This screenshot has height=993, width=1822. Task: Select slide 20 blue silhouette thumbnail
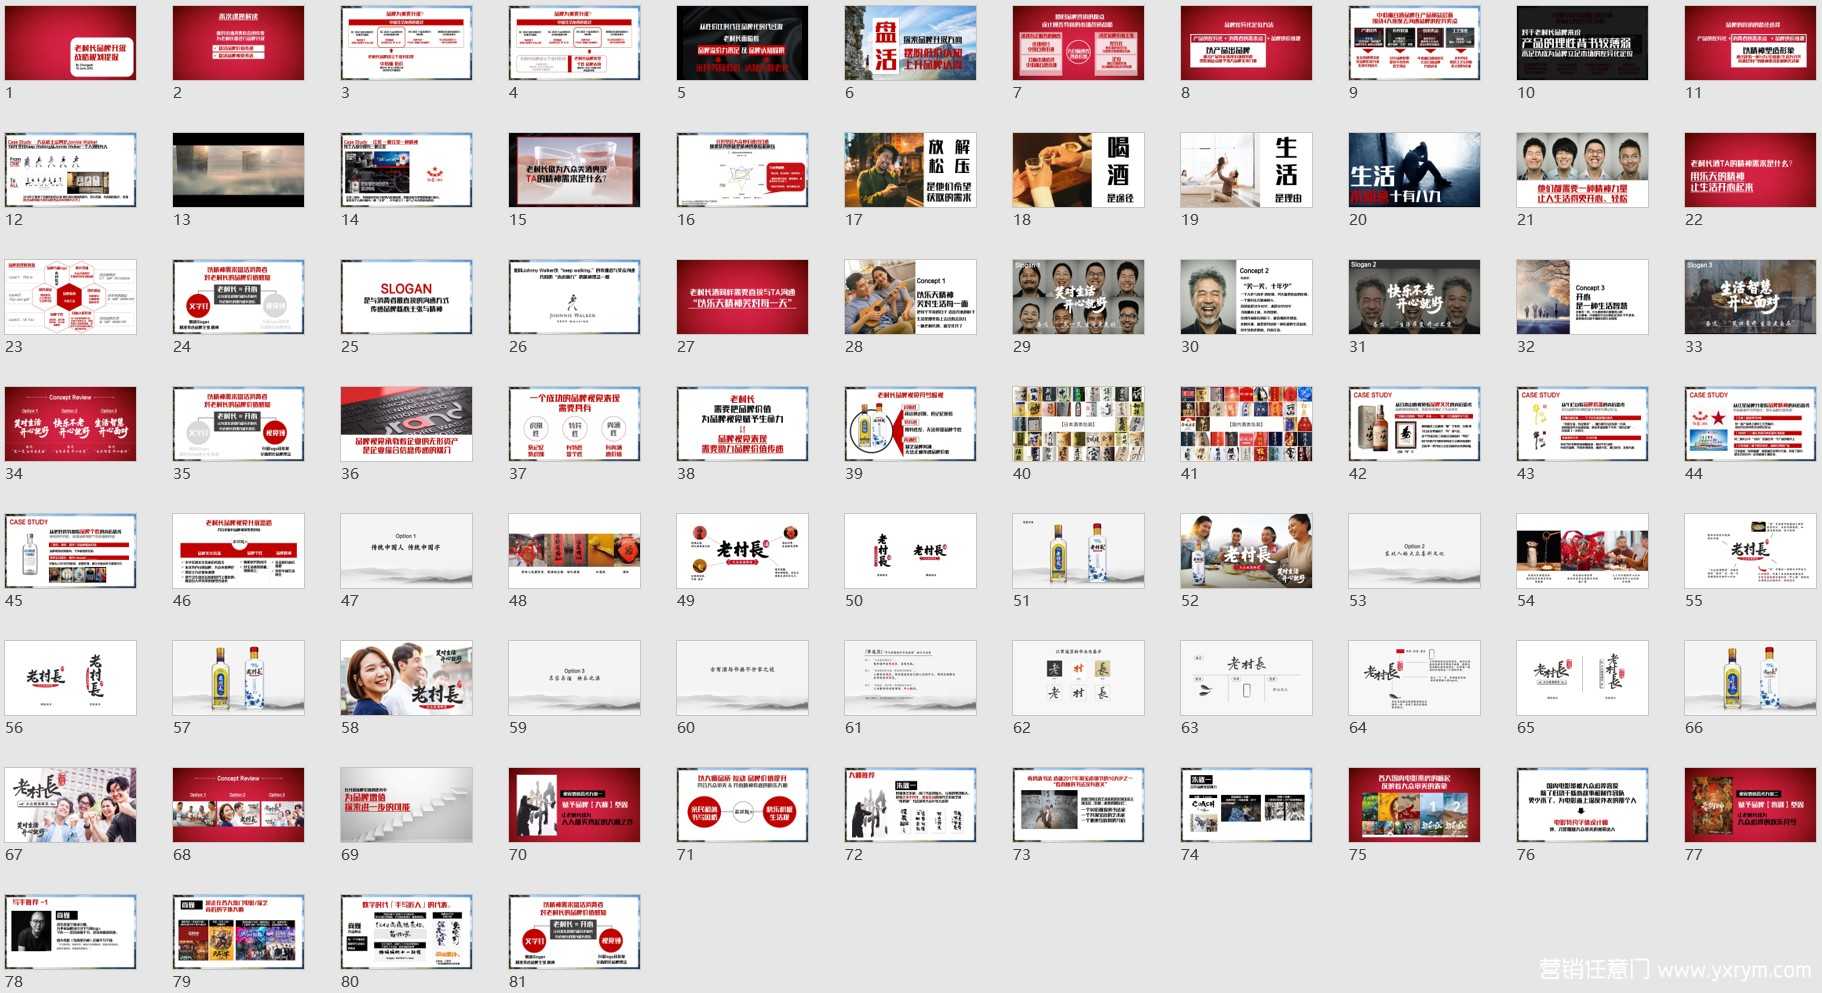click(x=1414, y=170)
